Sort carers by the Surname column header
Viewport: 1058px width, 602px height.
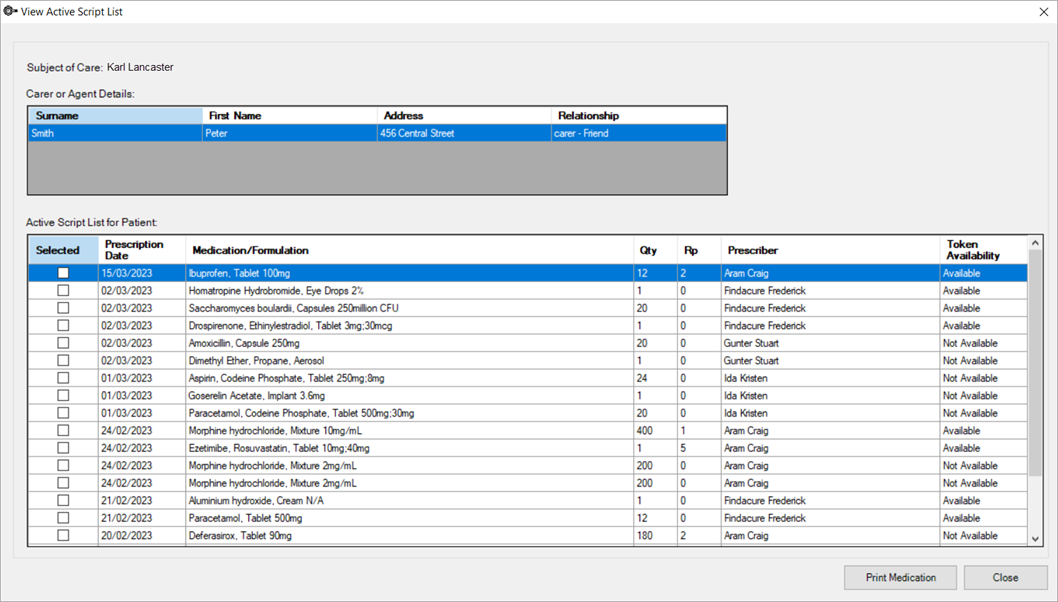pyautogui.click(x=115, y=115)
